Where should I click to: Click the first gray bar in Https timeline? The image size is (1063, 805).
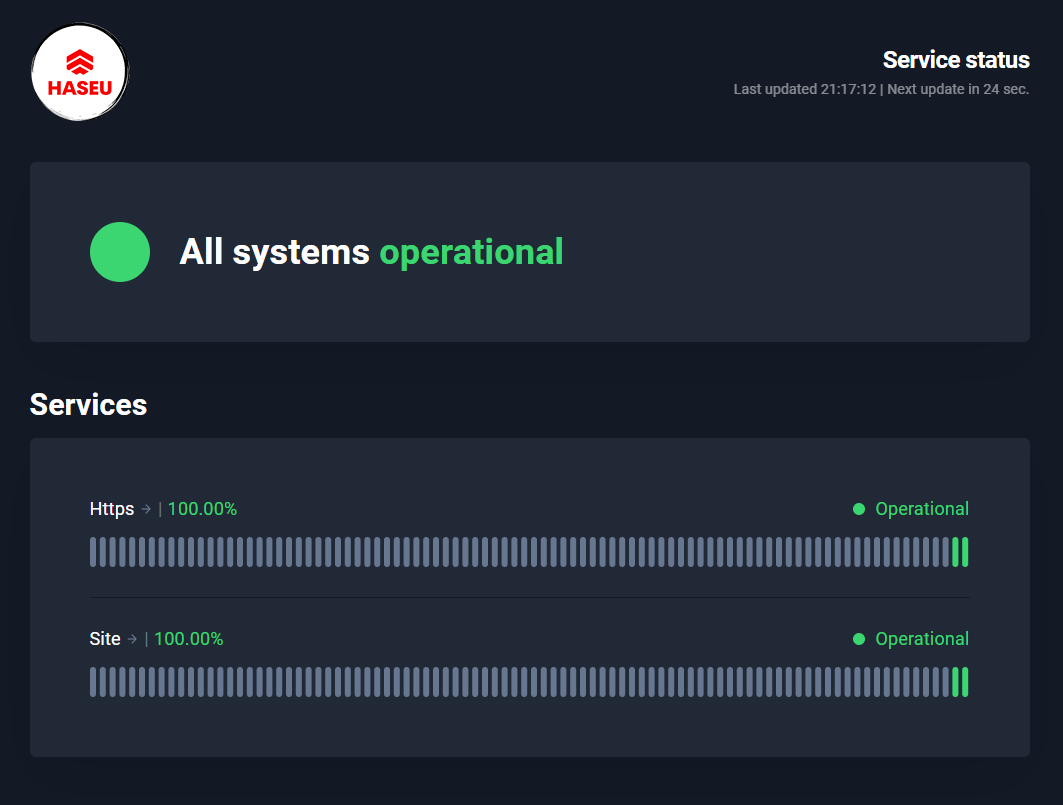93,552
